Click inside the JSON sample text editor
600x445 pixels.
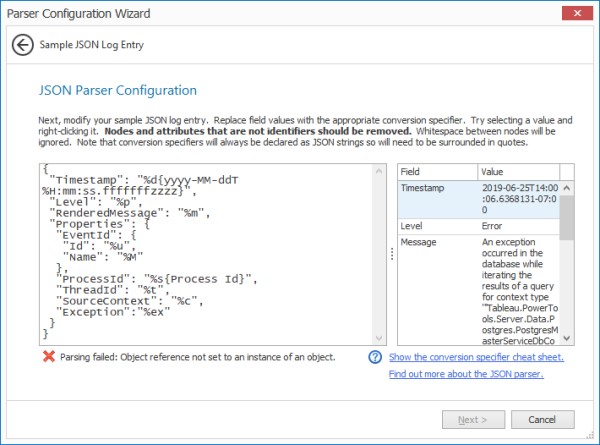(x=207, y=254)
